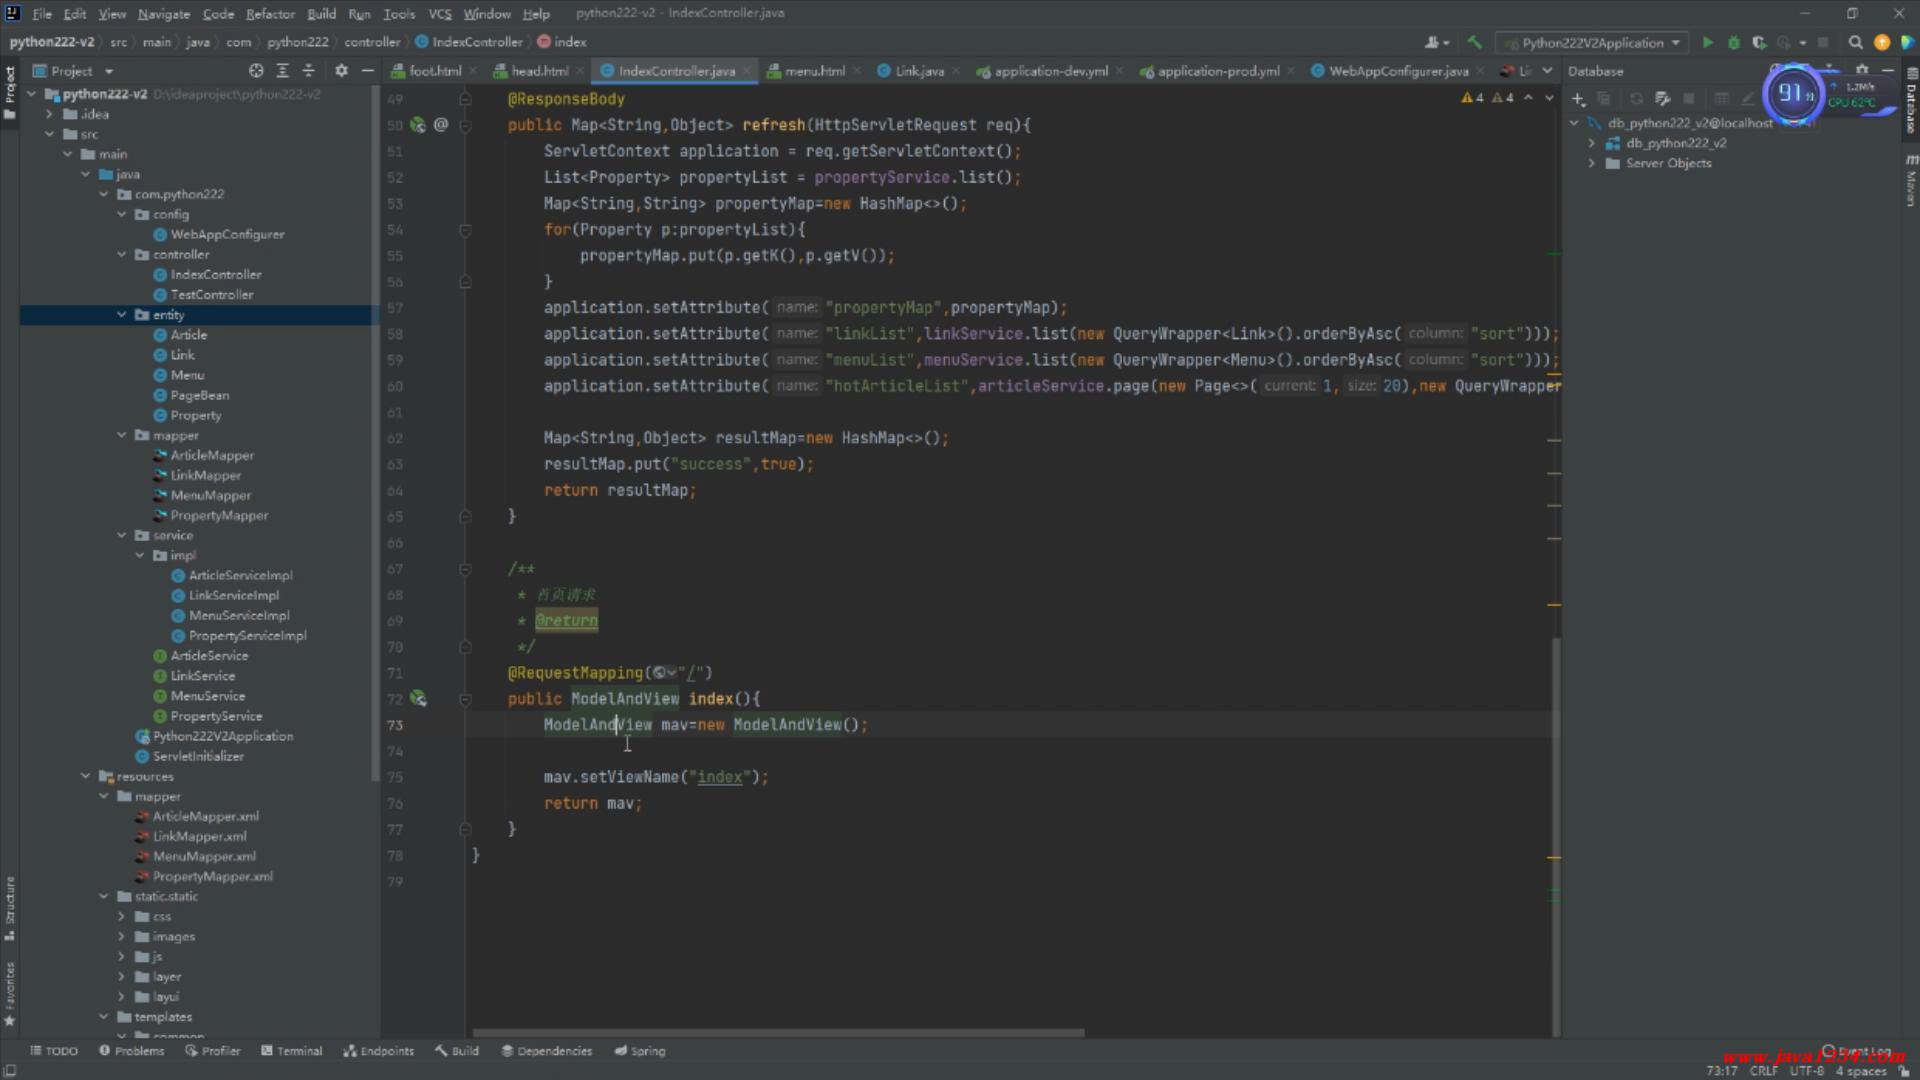
Task: Open the Terminal tool window button
Action: (x=291, y=1051)
